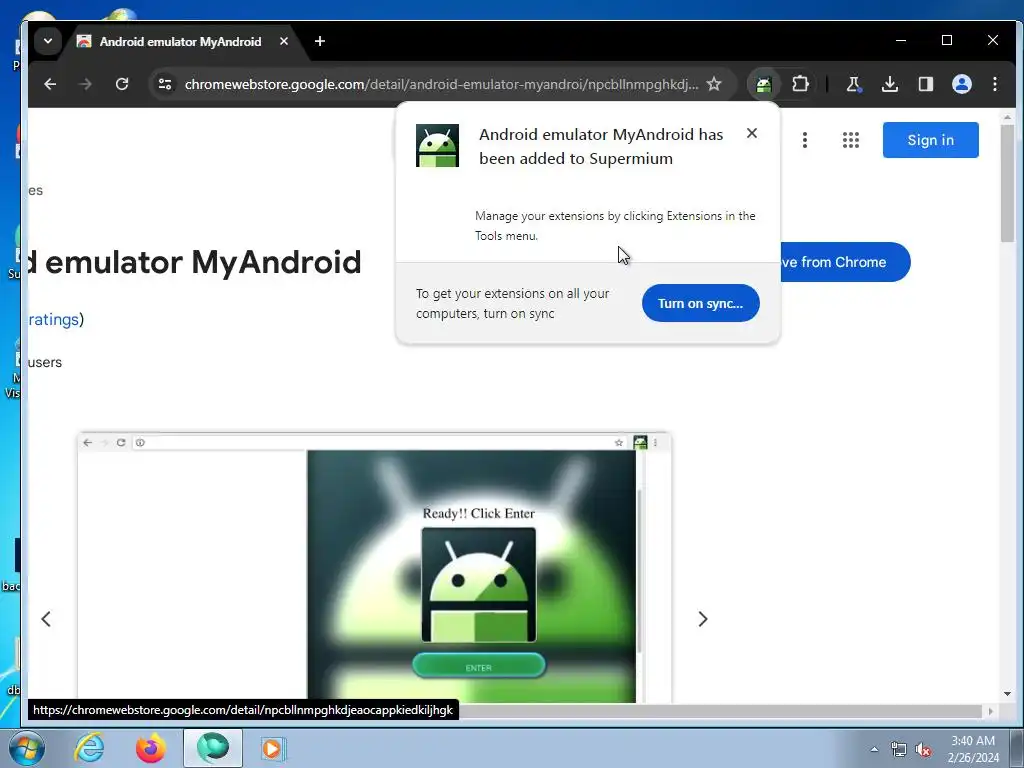The width and height of the screenshot is (1024, 768).
Task: Close the Android emulator MyAndroid tab
Action: click(x=283, y=41)
